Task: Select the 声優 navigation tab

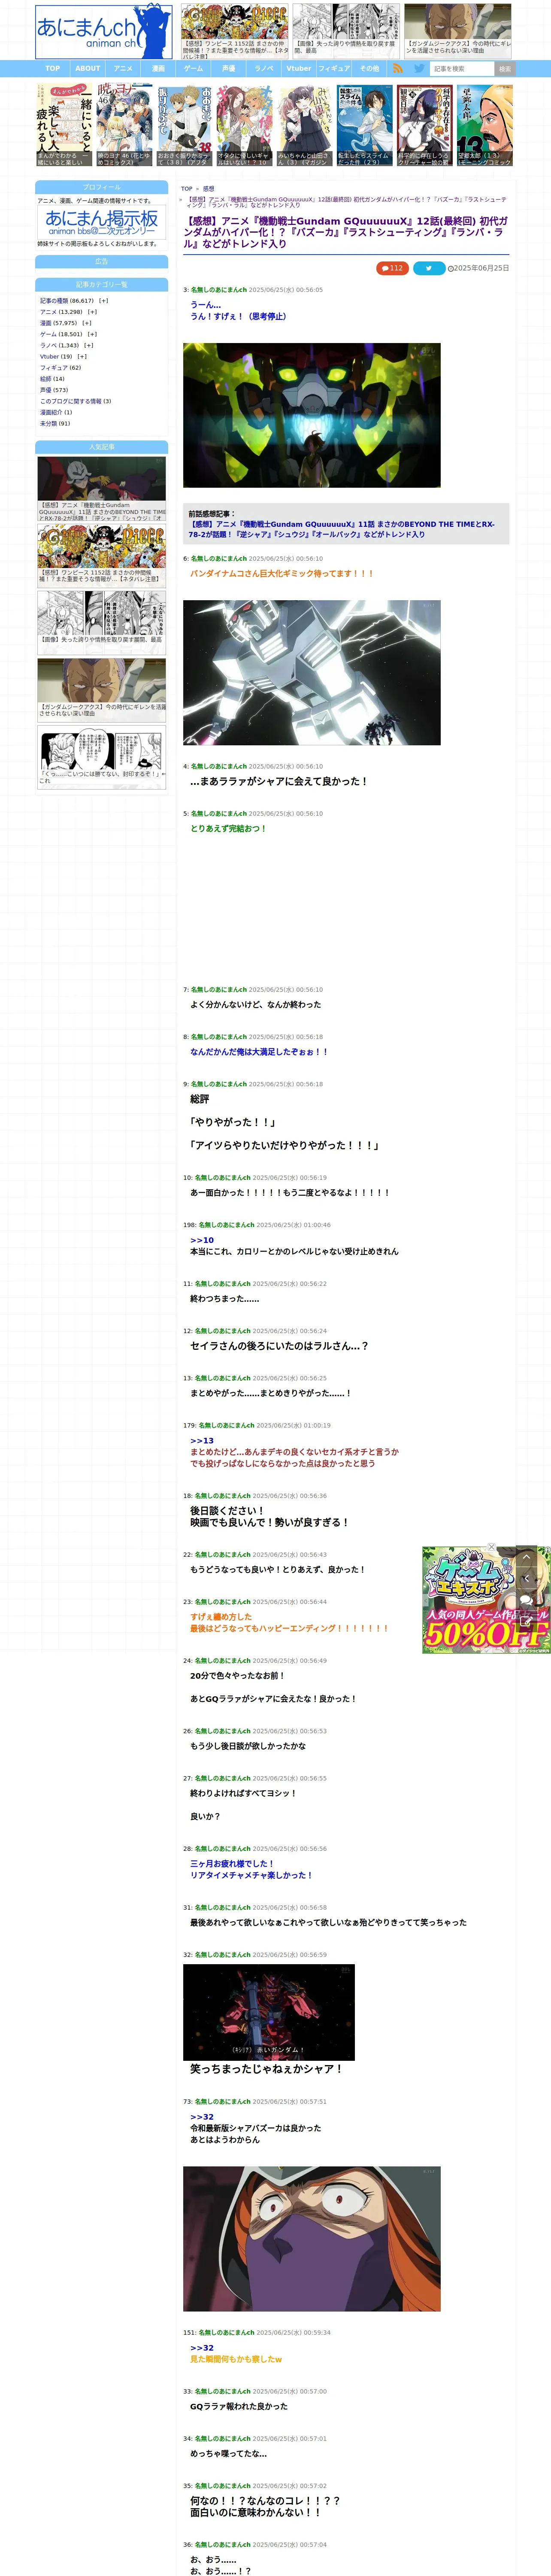Action: [x=229, y=69]
